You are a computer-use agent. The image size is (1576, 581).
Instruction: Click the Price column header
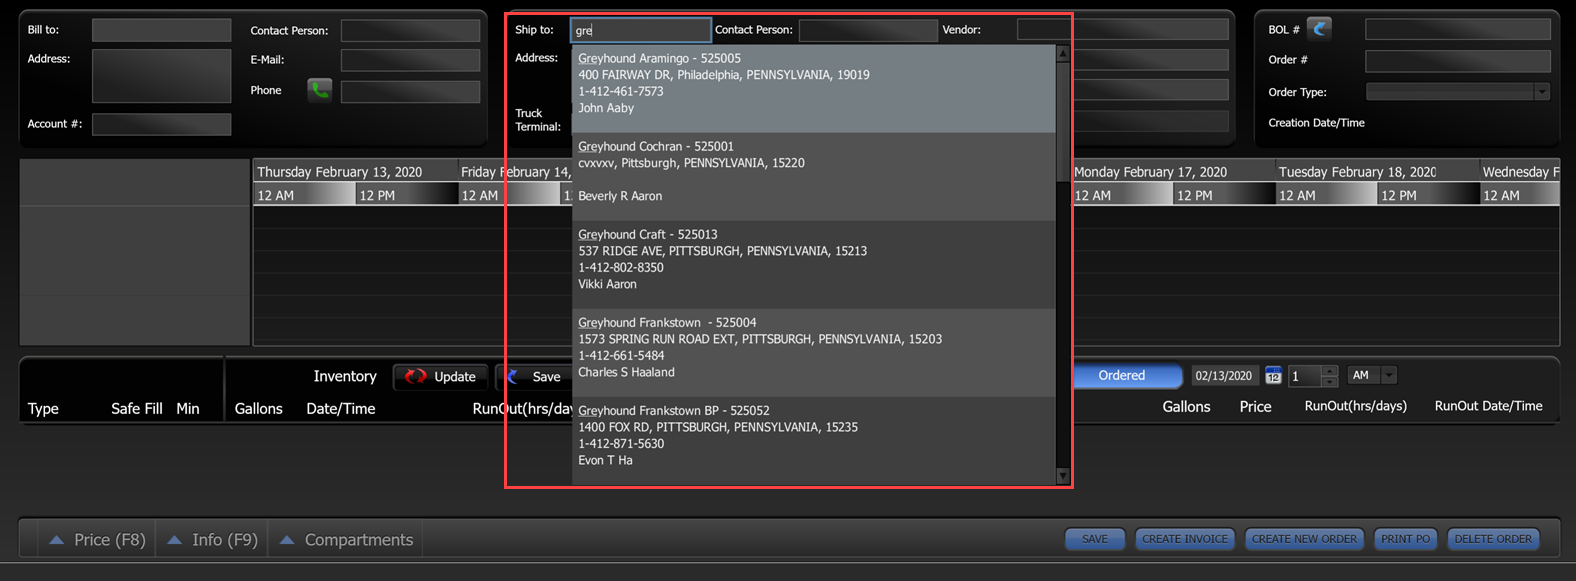1255,407
